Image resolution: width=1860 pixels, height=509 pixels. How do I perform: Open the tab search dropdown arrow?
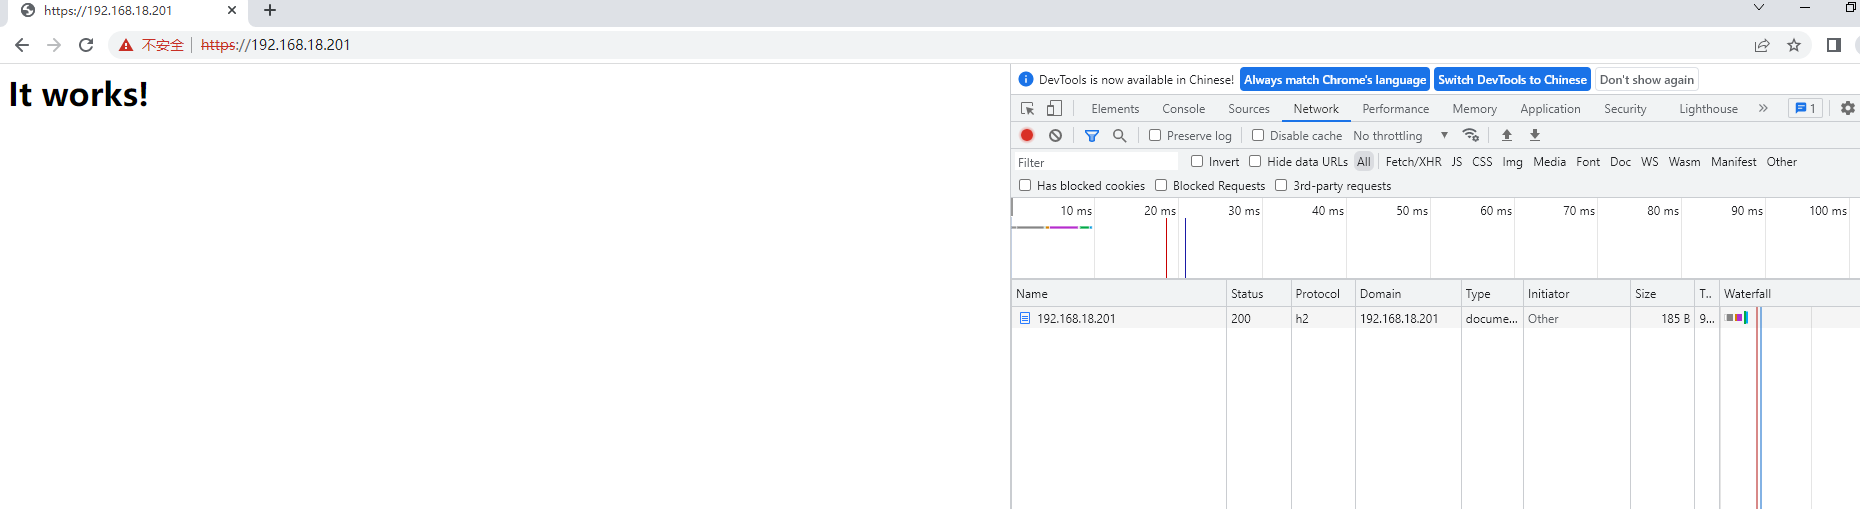pos(1759,8)
